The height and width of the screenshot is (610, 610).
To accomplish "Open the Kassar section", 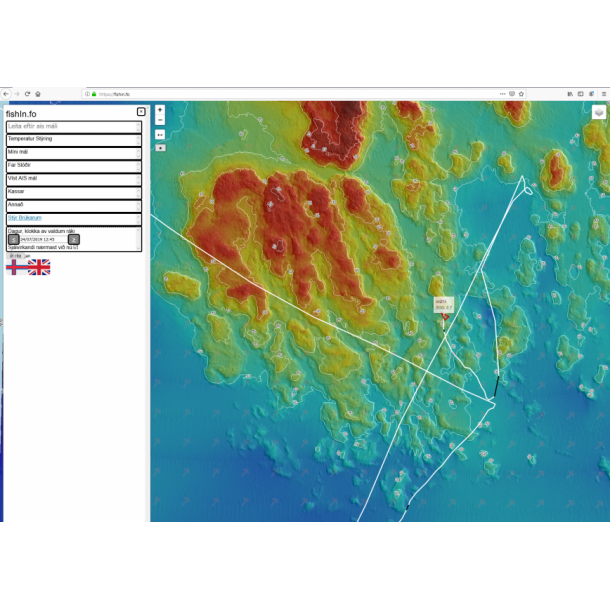I will pyautogui.click(x=74, y=191).
